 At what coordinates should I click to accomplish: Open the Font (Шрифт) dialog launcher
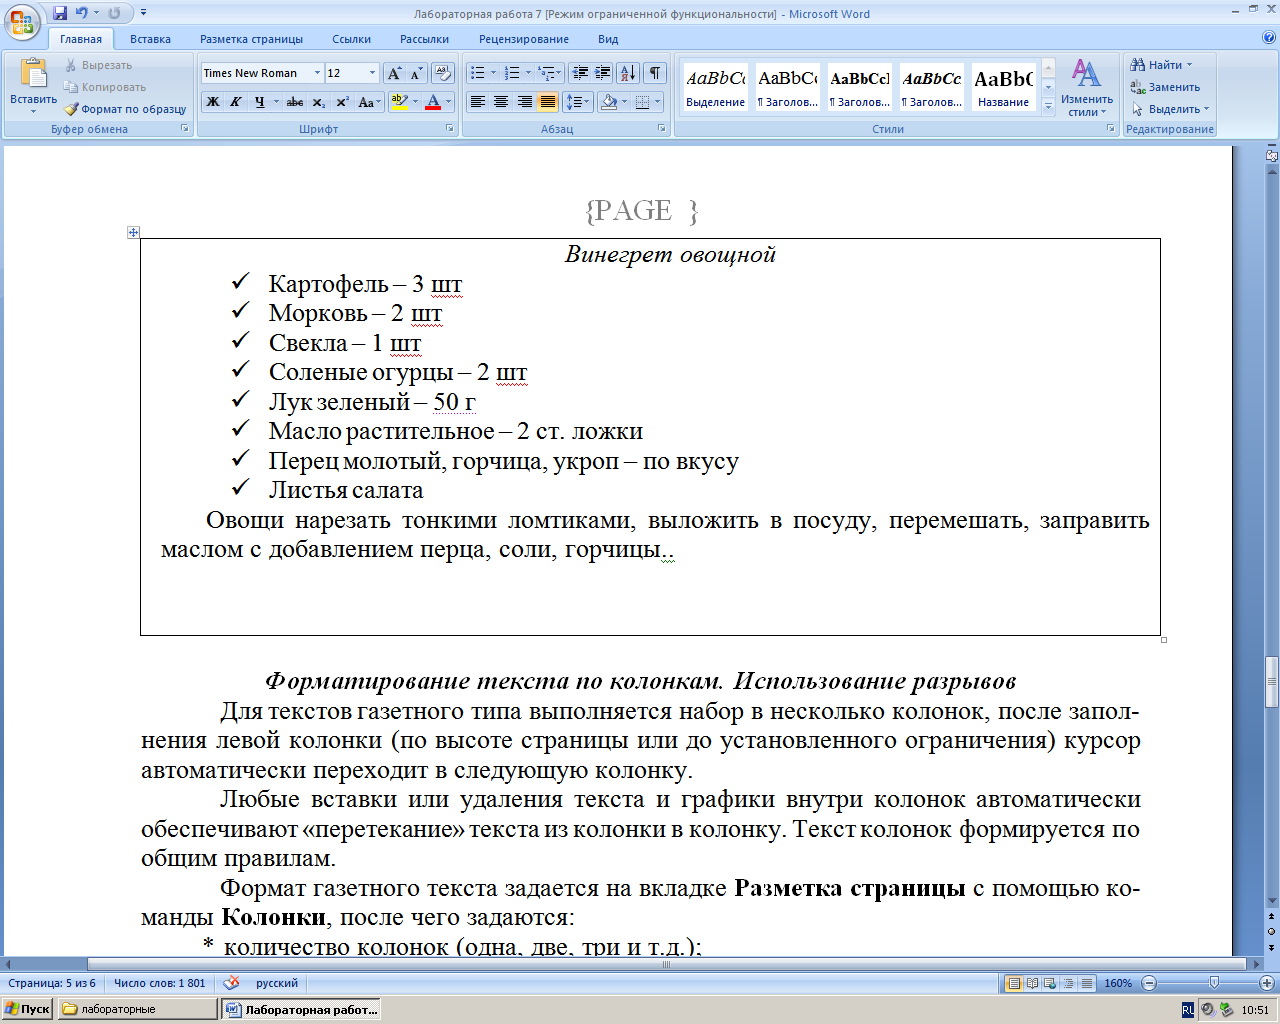(450, 129)
